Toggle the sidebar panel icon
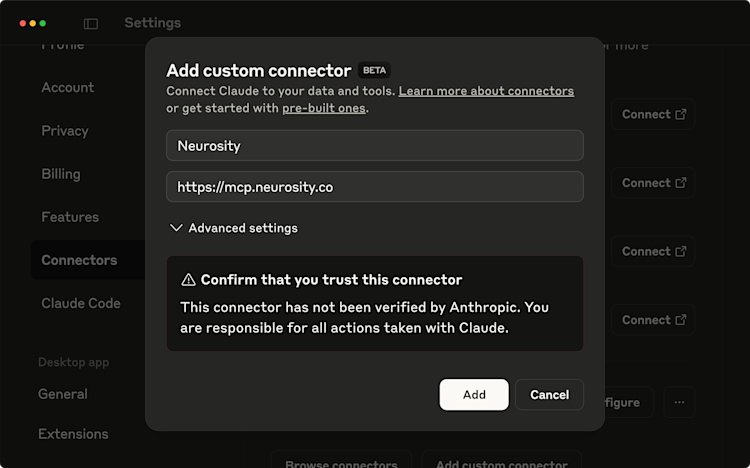The width and height of the screenshot is (750, 468). (91, 23)
